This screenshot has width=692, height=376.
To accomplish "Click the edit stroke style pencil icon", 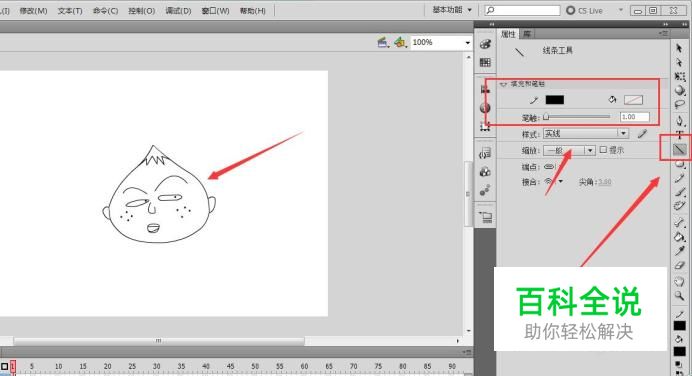I will click(642, 134).
